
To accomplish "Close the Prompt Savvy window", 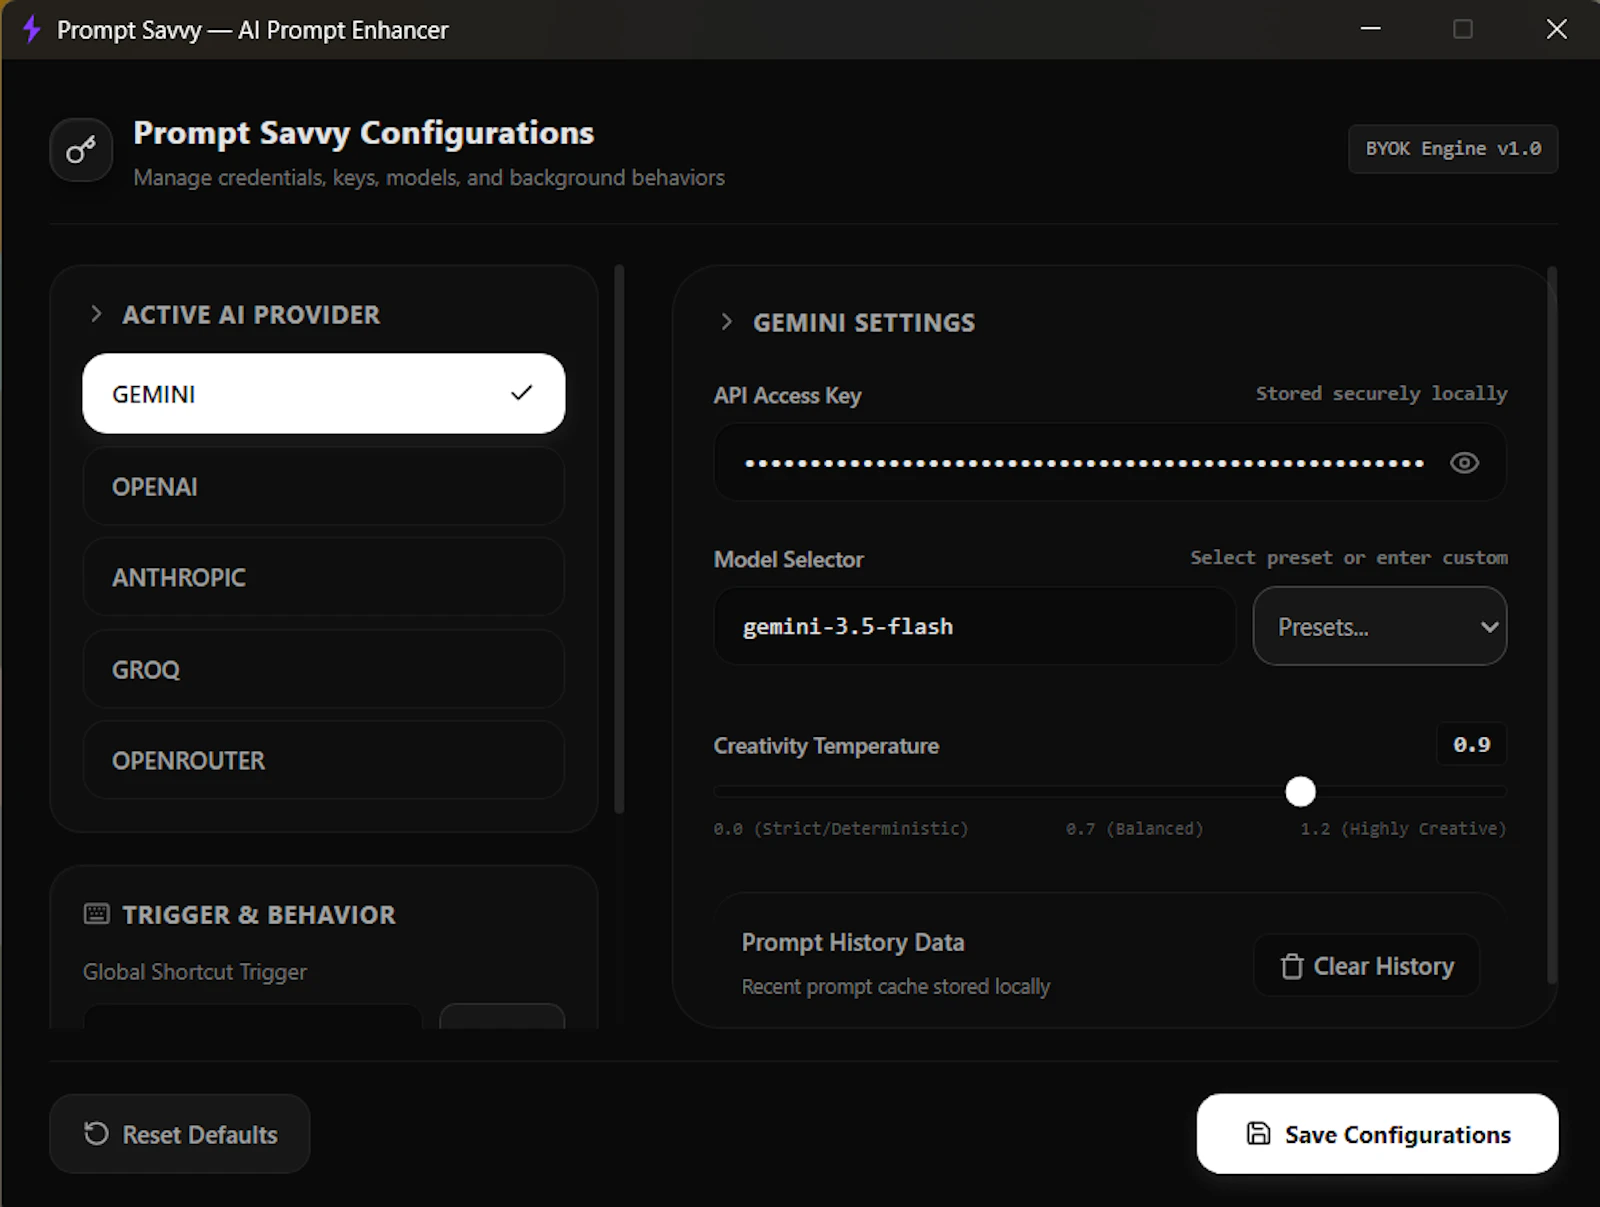I will coord(1556,29).
